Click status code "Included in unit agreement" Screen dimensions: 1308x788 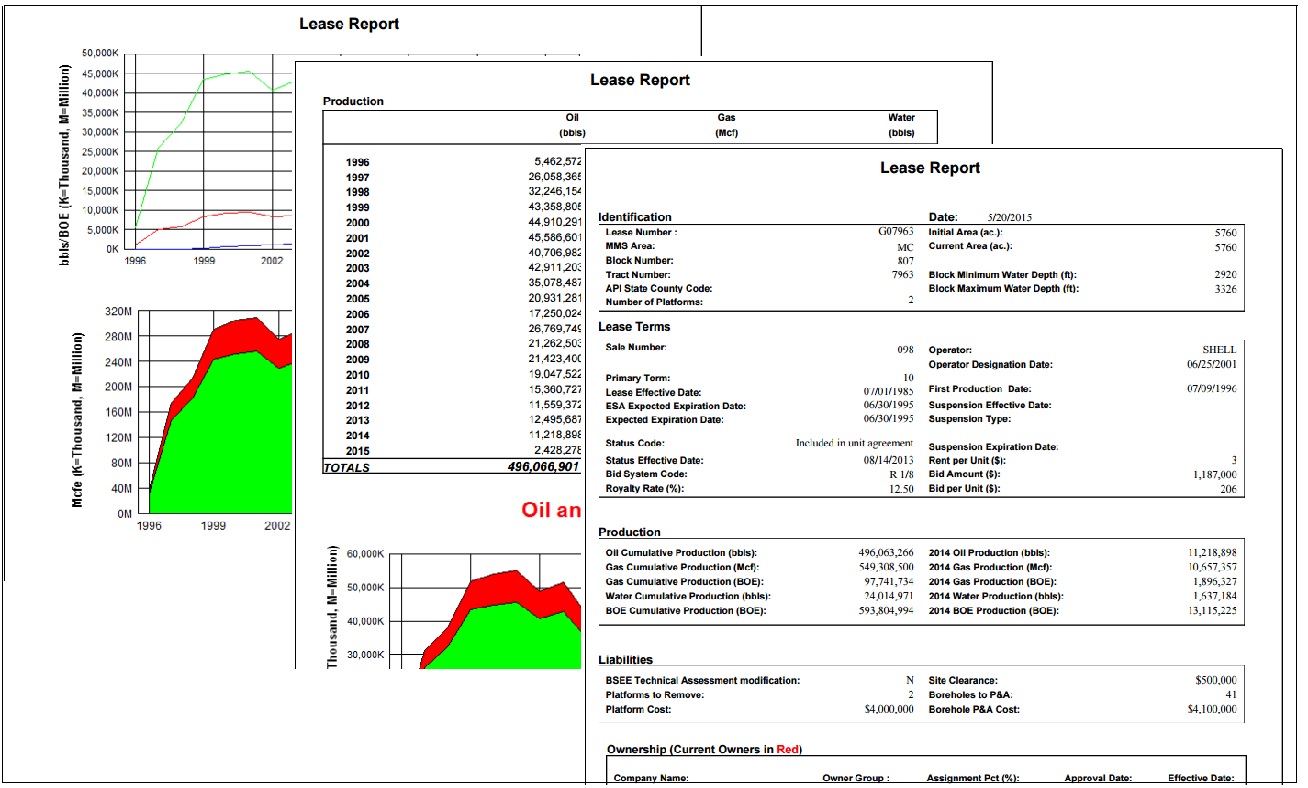click(x=854, y=443)
